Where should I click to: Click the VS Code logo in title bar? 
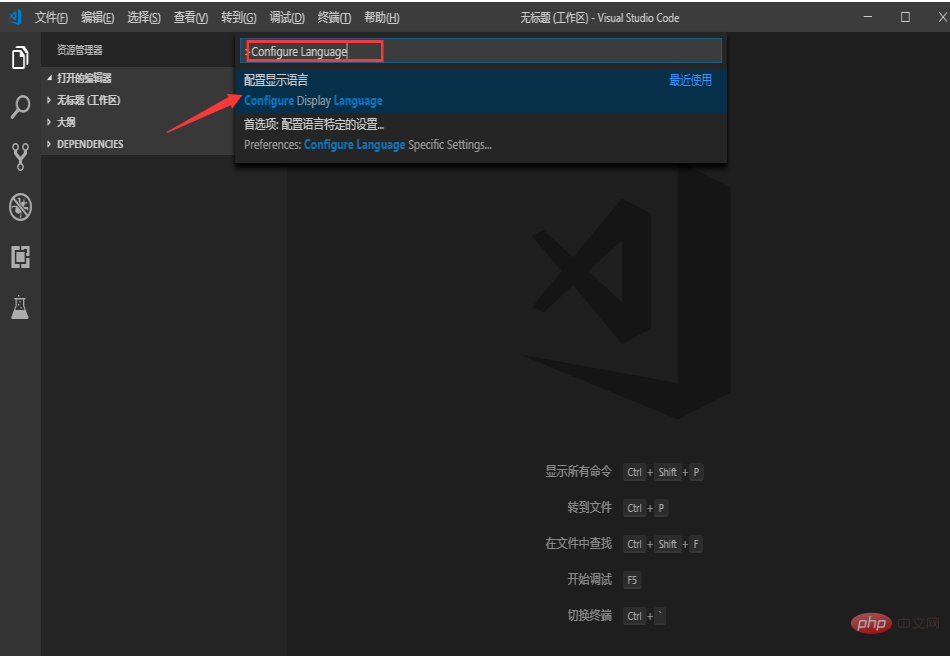16,17
